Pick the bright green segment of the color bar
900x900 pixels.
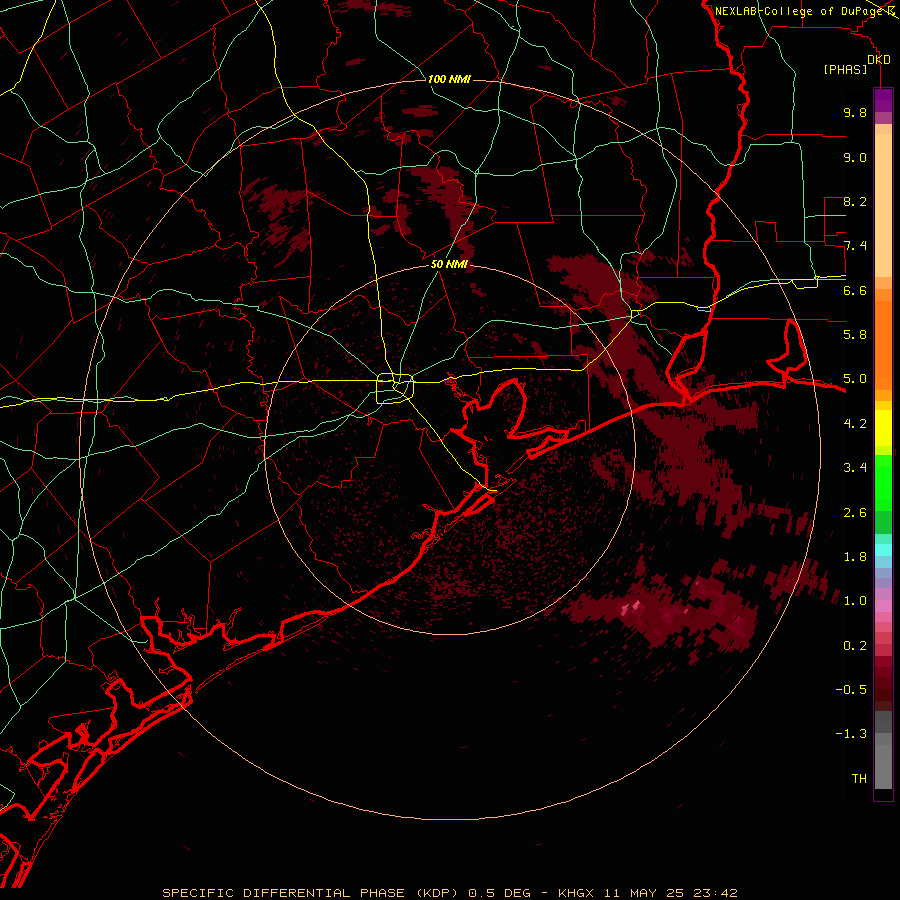(883, 482)
